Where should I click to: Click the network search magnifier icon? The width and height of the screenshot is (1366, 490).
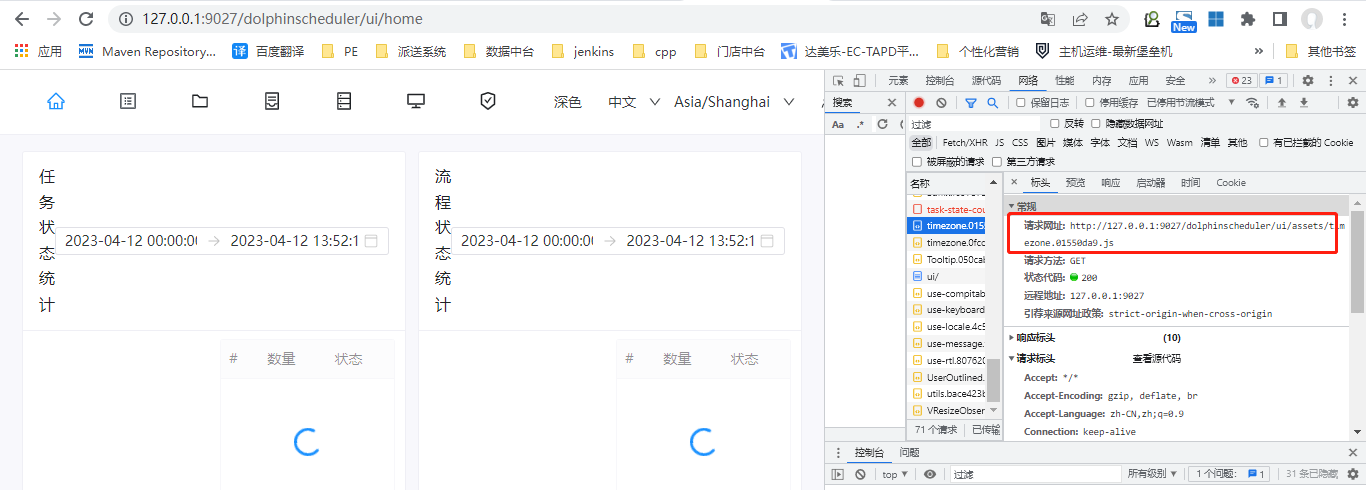pyautogui.click(x=992, y=102)
